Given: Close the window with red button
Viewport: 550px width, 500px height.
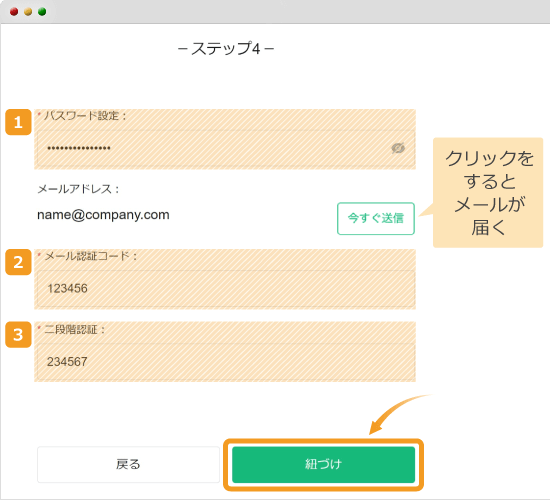Looking at the screenshot, I should pos(14,12).
